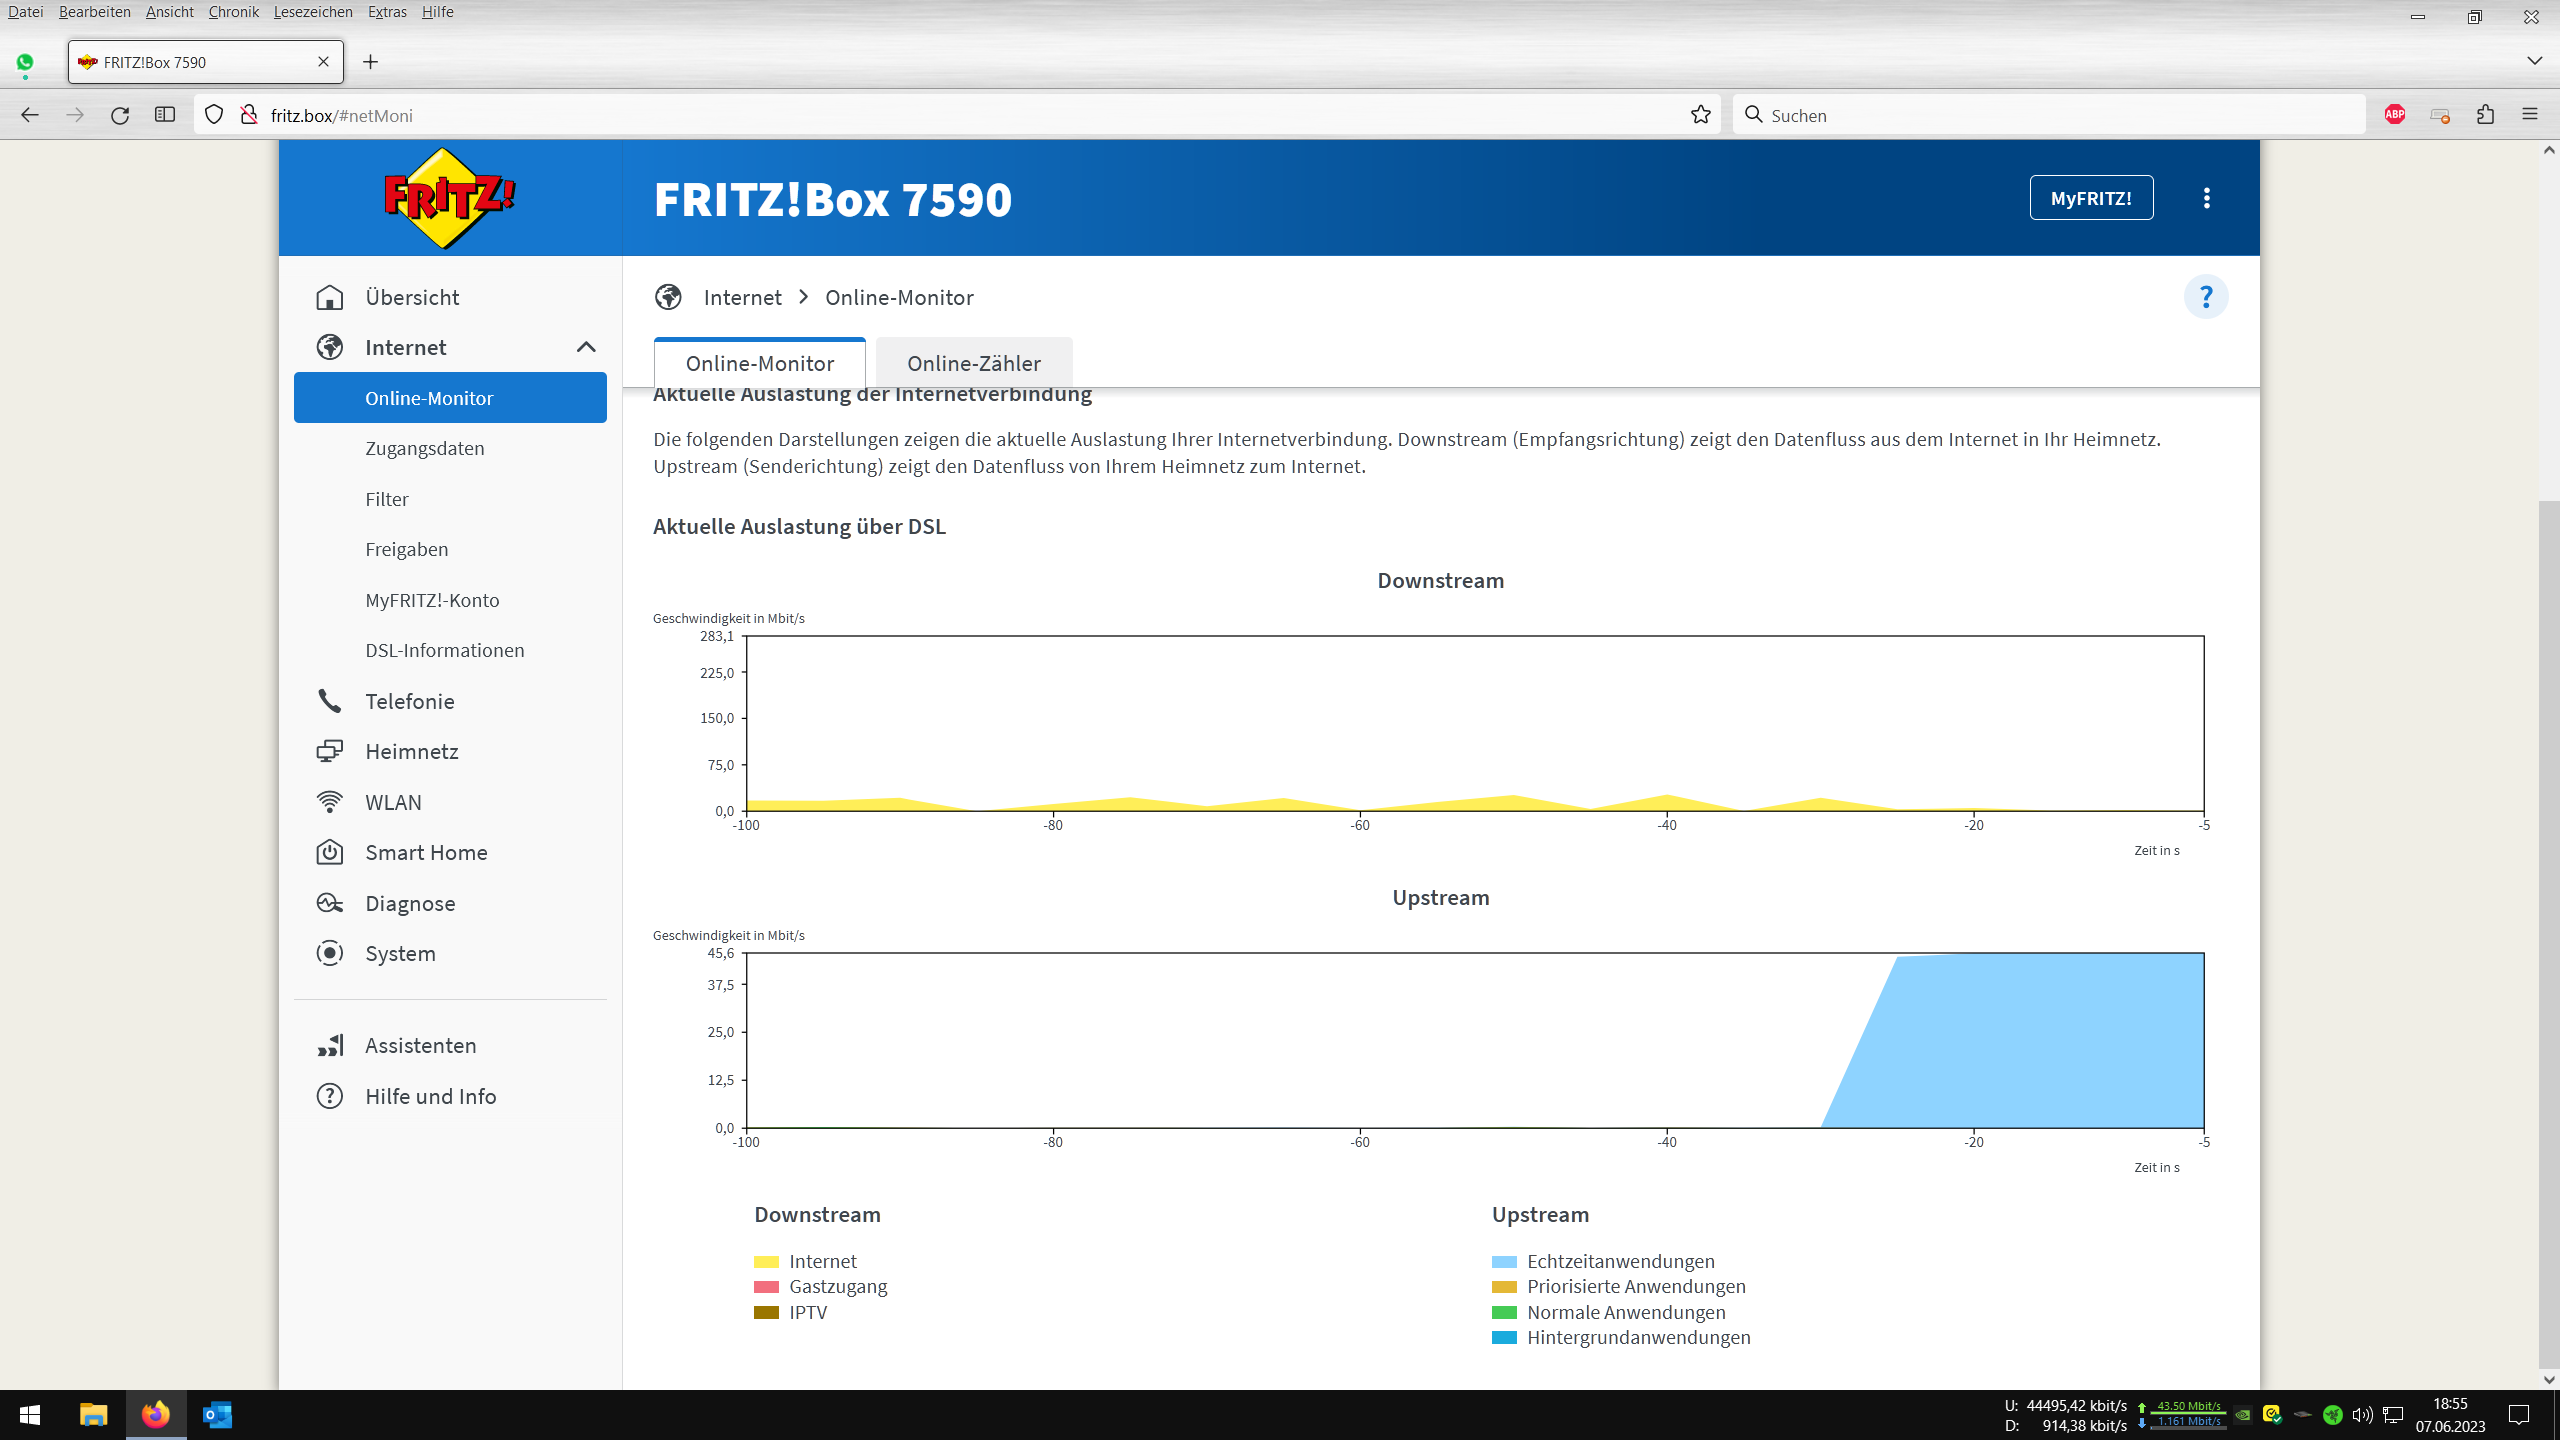Click the Suchen search field
This screenshot has width=2560, height=1440.
[x=2050, y=115]
